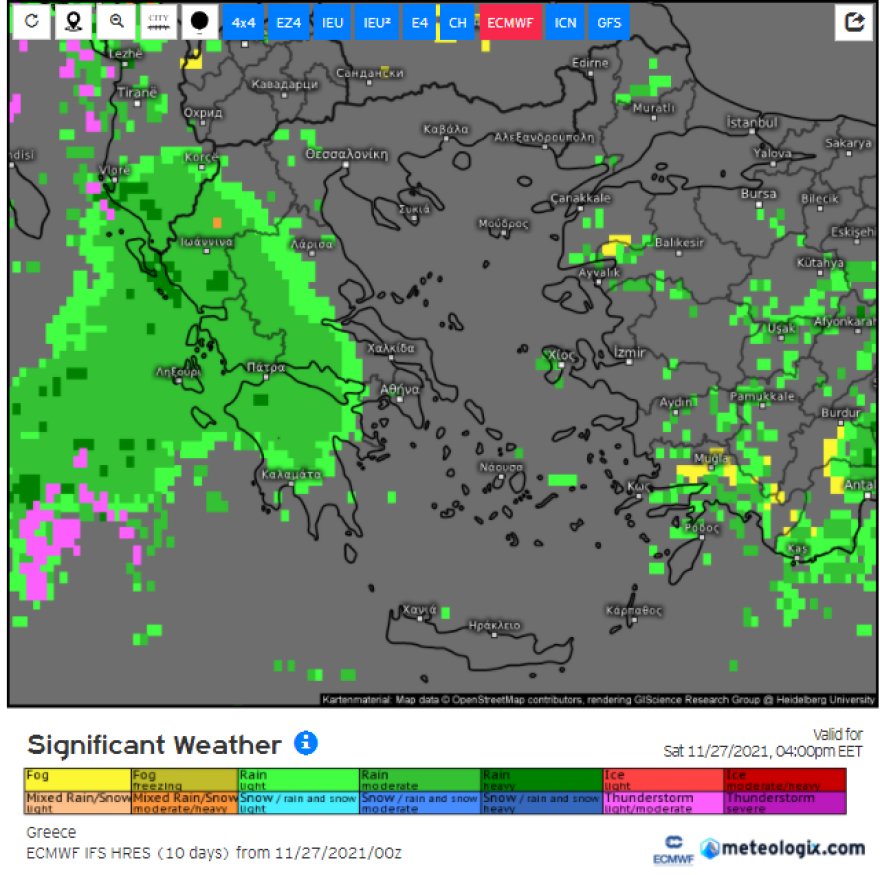Image resolution: width=880 pixels, height=875 pixels.
Task: Click the Αθήνα city label on map
Action: point(399,389)
